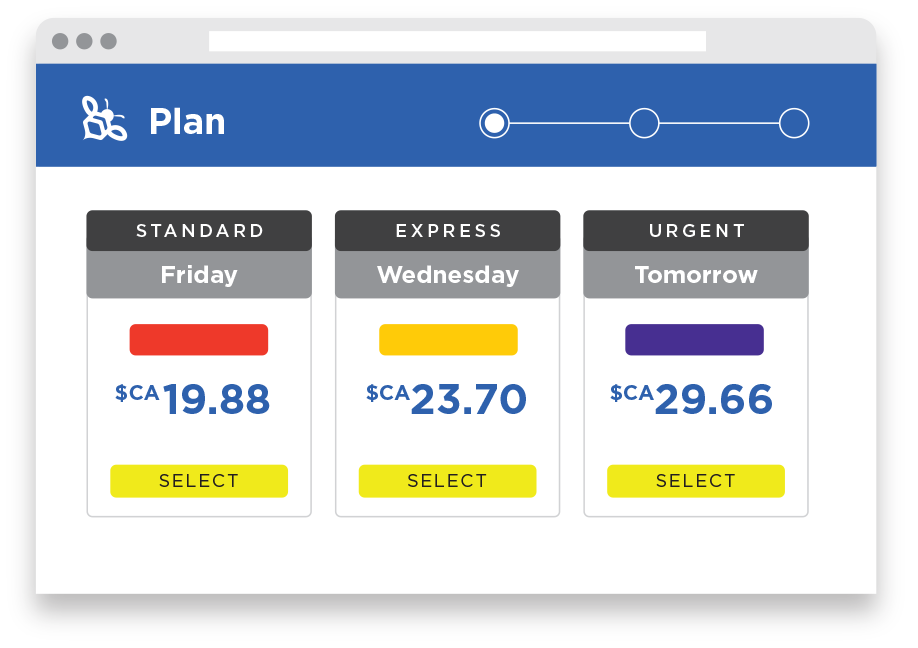Click the $CA 19.88 price
The height and width of the screenshot is (648, 918).
193,400
